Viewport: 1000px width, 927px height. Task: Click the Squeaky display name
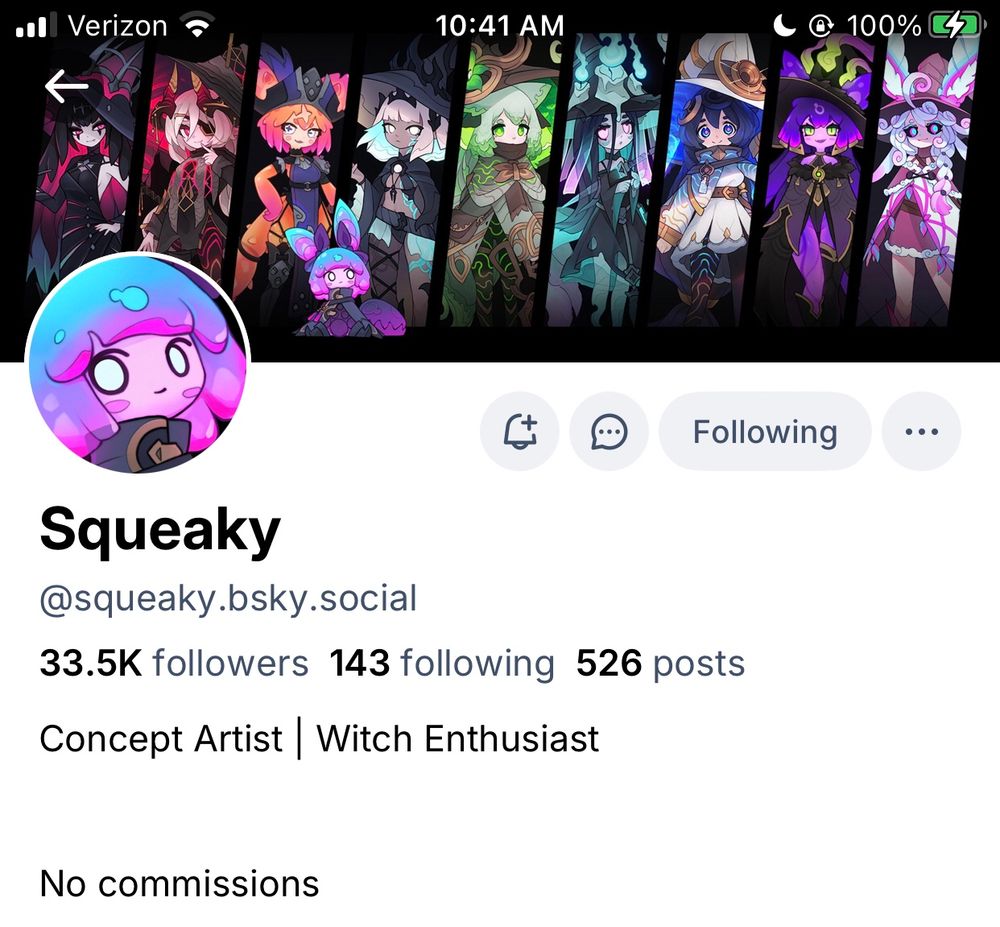click(160, 531)
